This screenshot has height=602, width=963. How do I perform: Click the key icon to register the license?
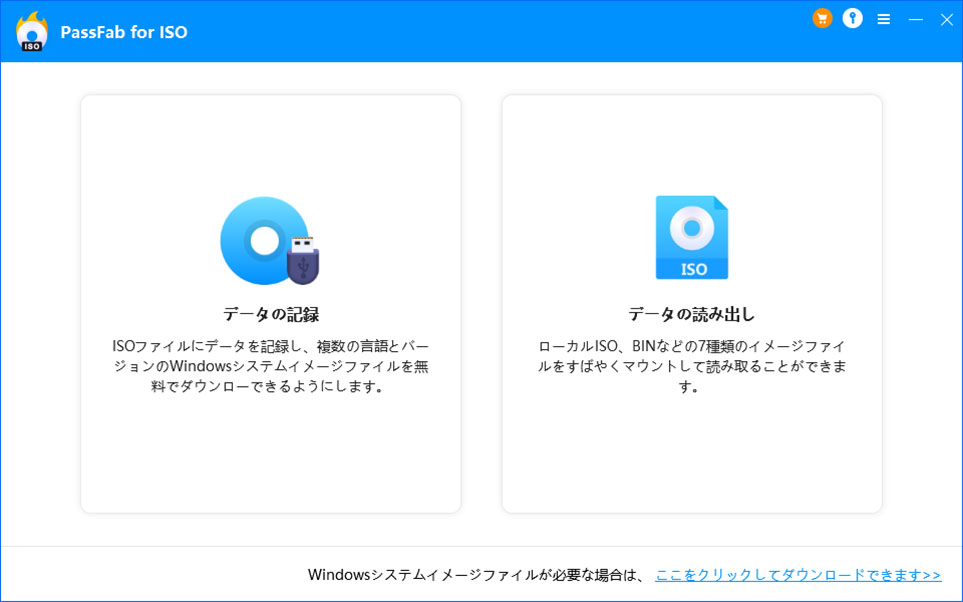[852, 18]
